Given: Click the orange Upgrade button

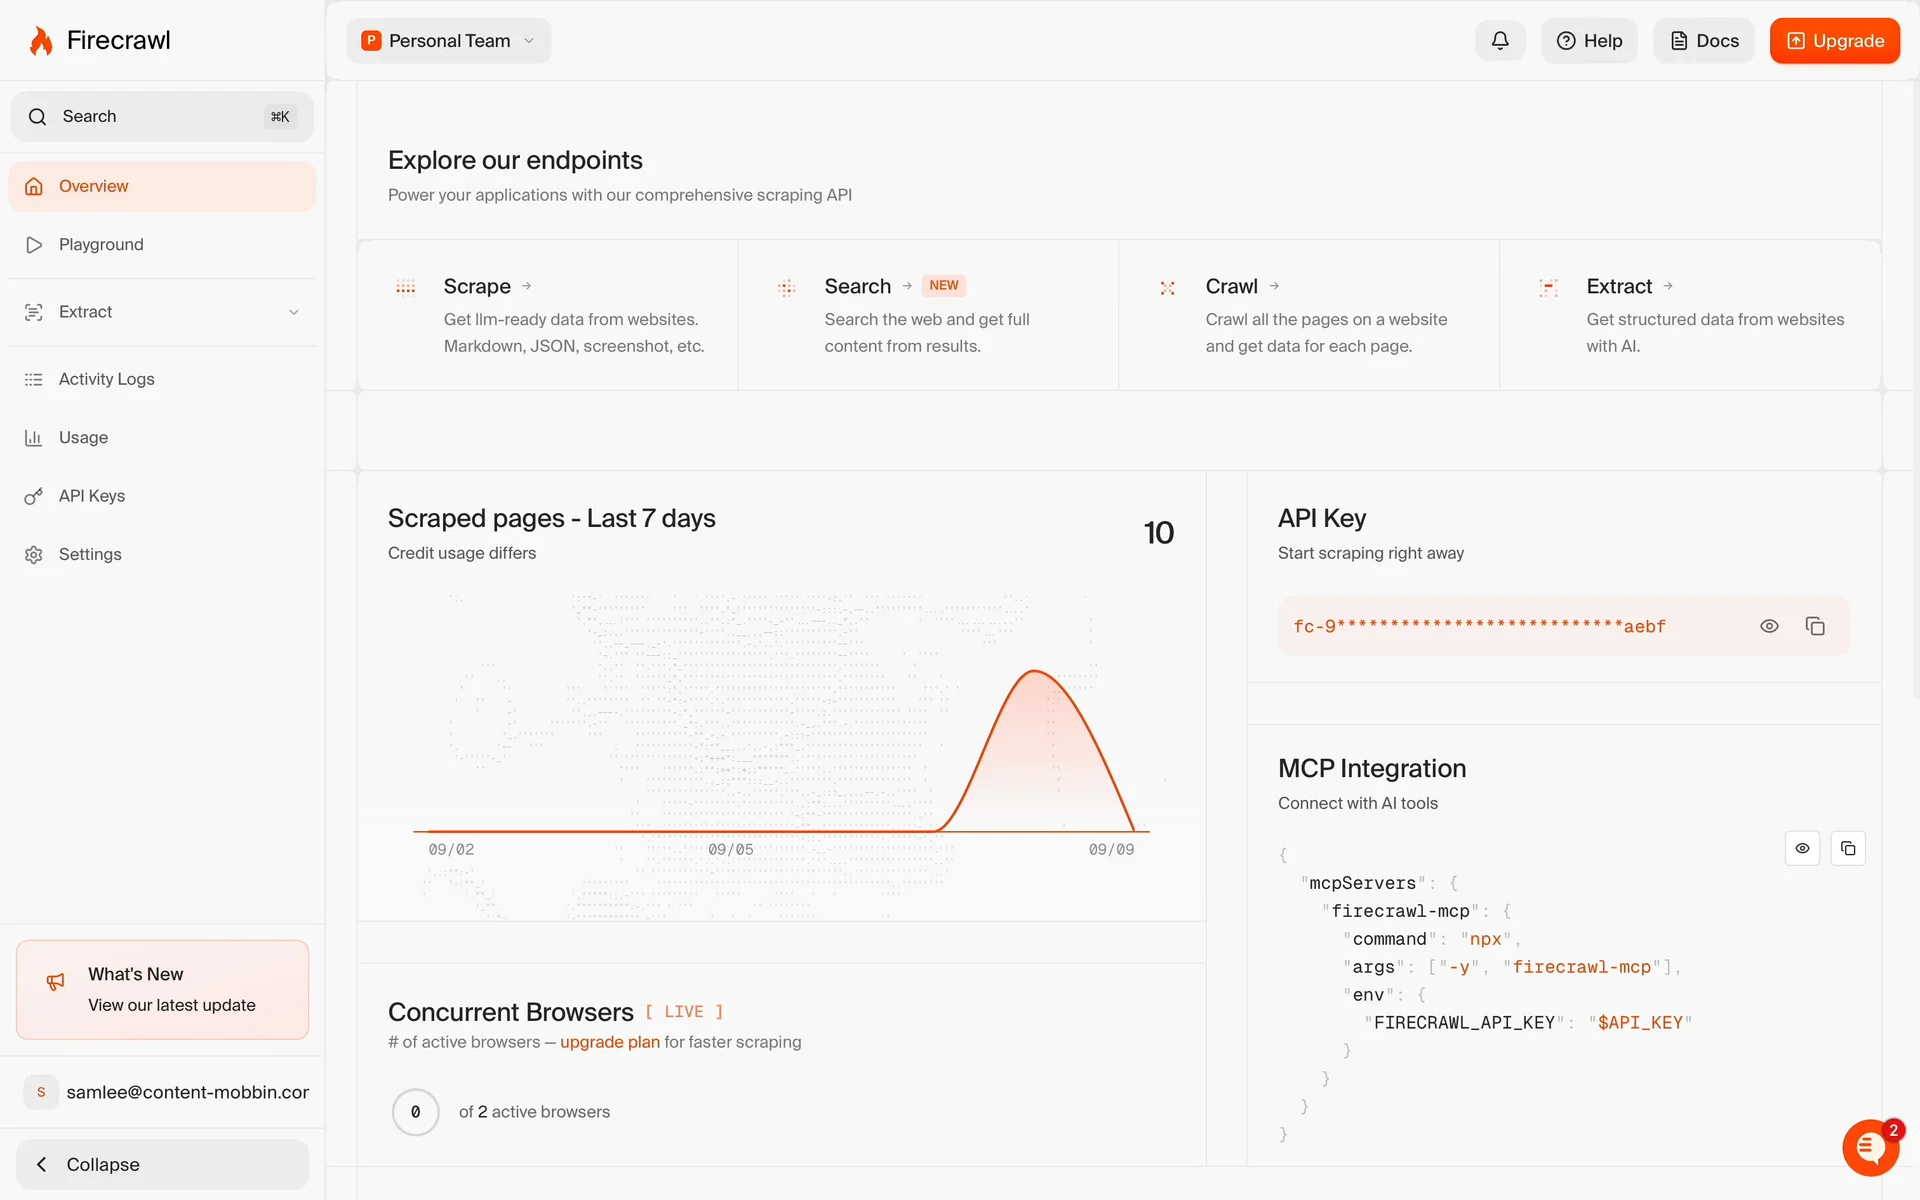Looking at the screenshot, I should pyautogui.click(x=1834, y=41).
